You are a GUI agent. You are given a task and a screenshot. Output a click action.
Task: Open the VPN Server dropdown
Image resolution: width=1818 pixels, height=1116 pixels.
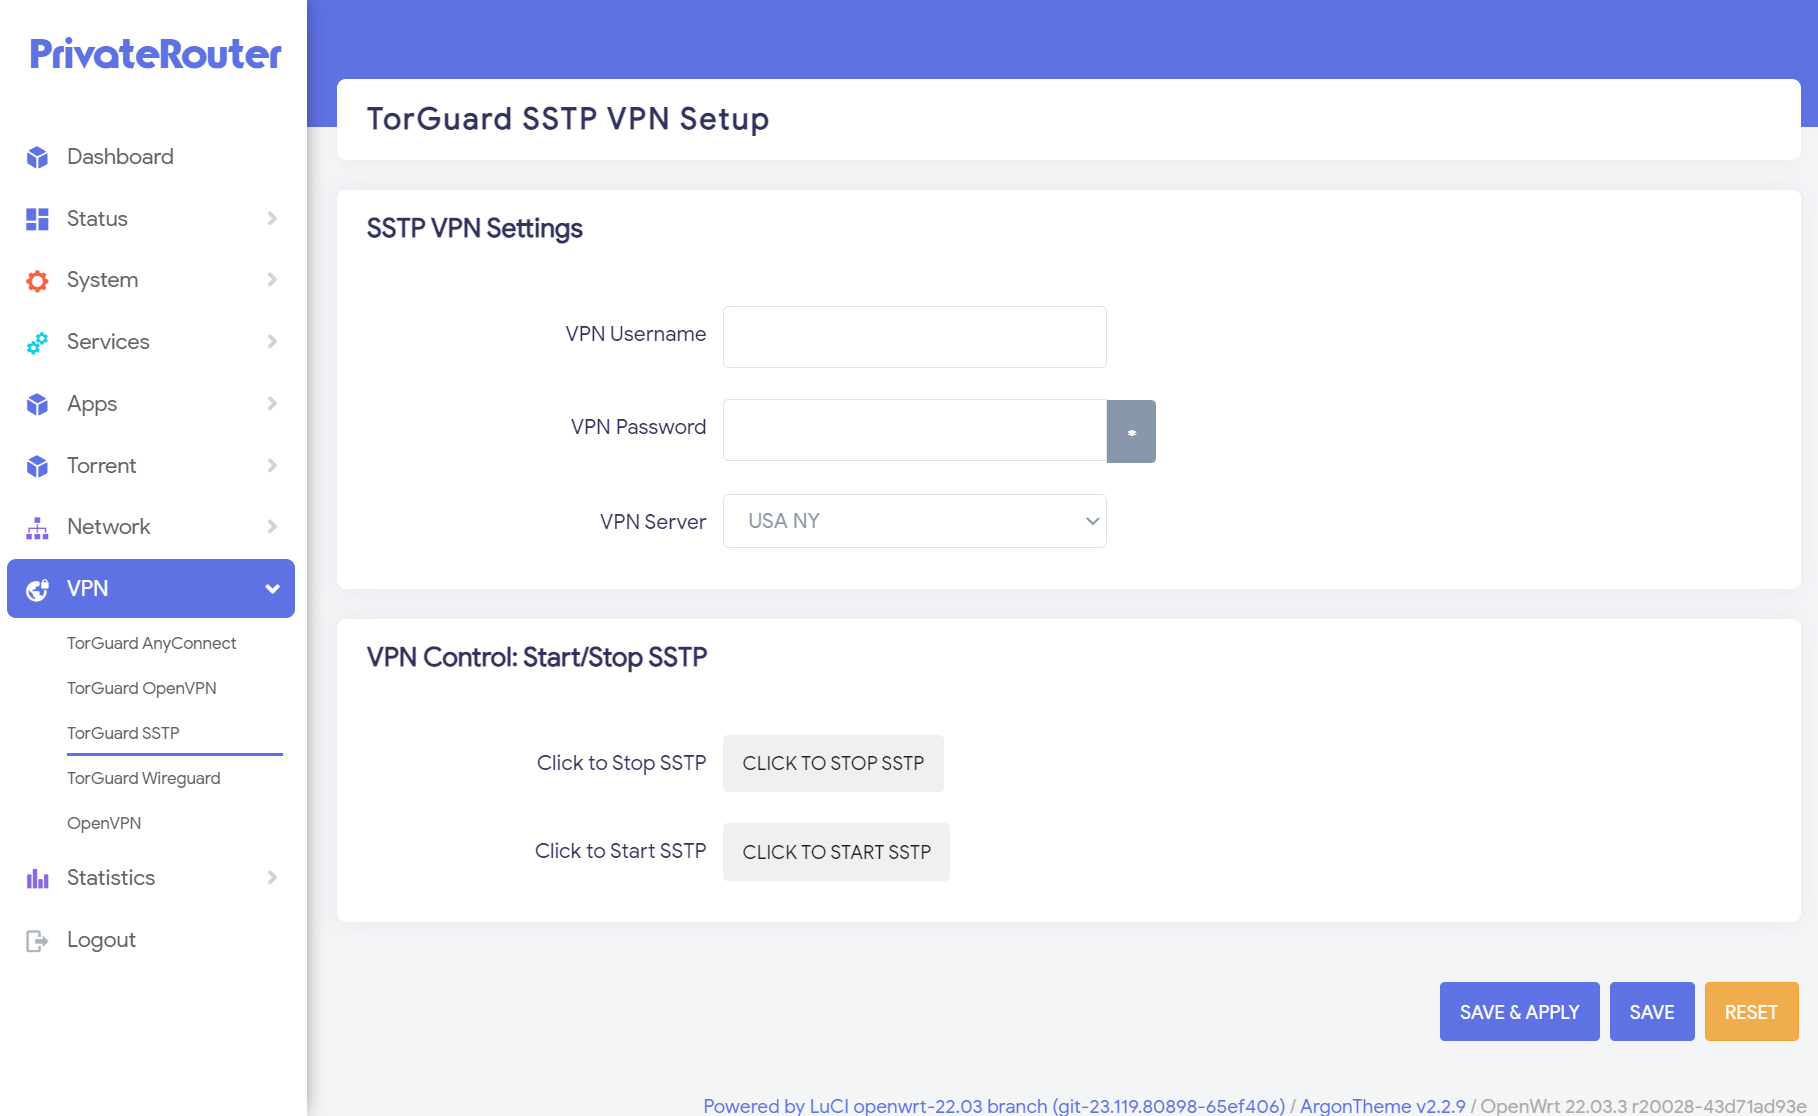[x=914, y=520]
